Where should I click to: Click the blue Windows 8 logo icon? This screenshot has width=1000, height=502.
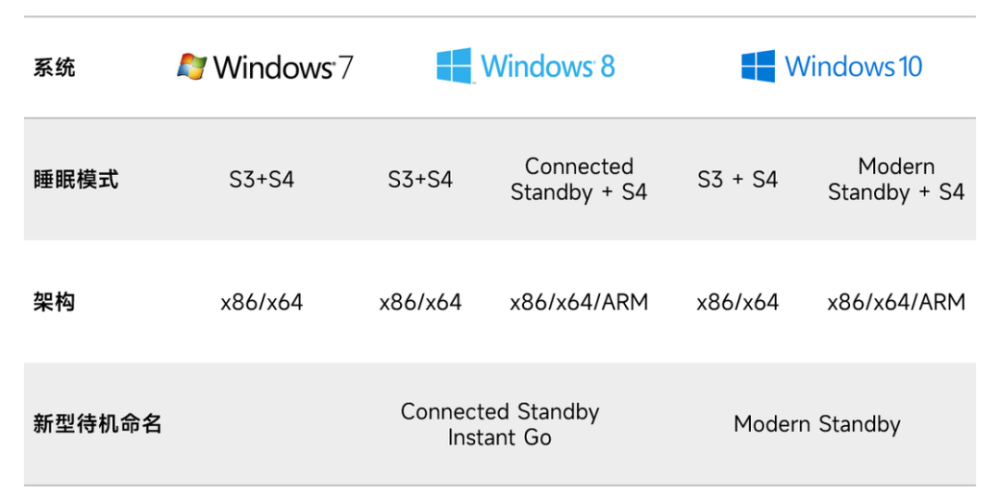click(454, 67)
